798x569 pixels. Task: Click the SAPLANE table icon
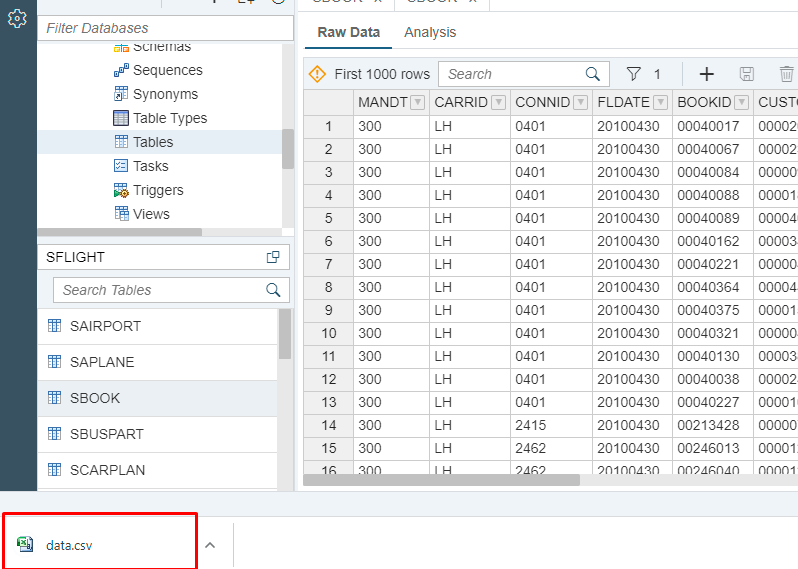pos(54,362)
